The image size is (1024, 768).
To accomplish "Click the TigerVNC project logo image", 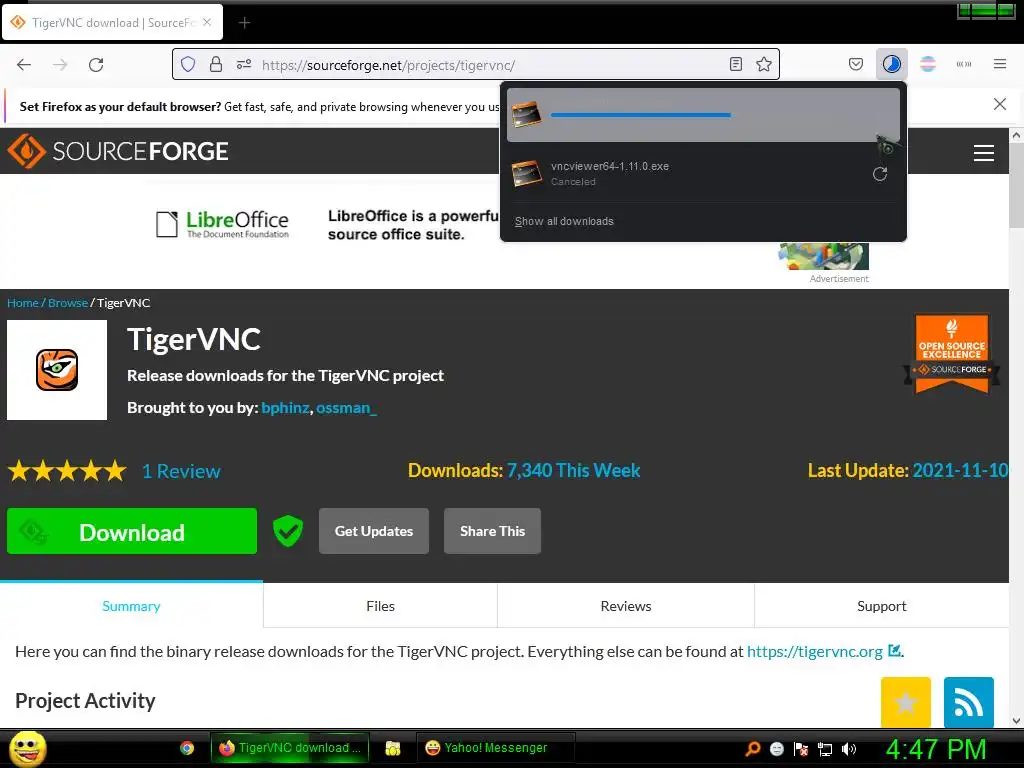I will click(x=57, y=370).
